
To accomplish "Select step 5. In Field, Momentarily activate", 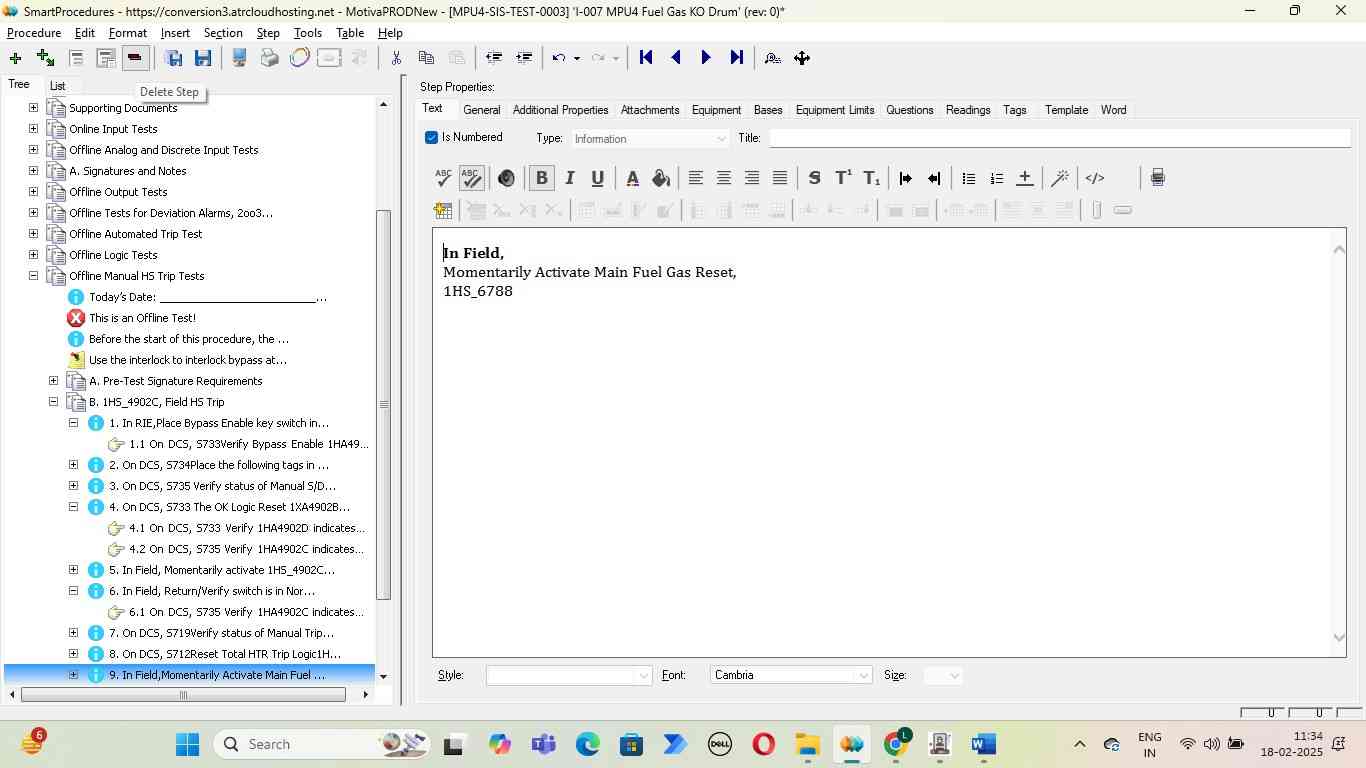I will click(x=221, y=570).
